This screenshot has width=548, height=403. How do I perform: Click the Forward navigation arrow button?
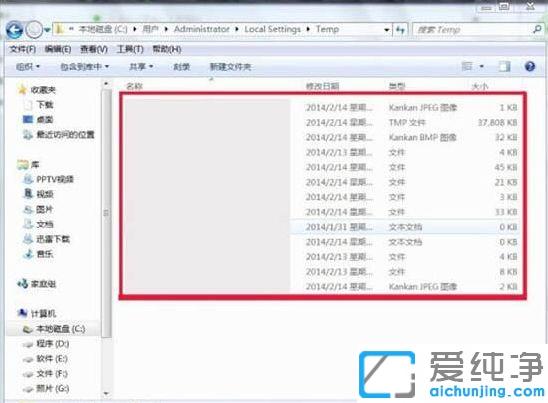pyautogui.click(x=34, y=30)
